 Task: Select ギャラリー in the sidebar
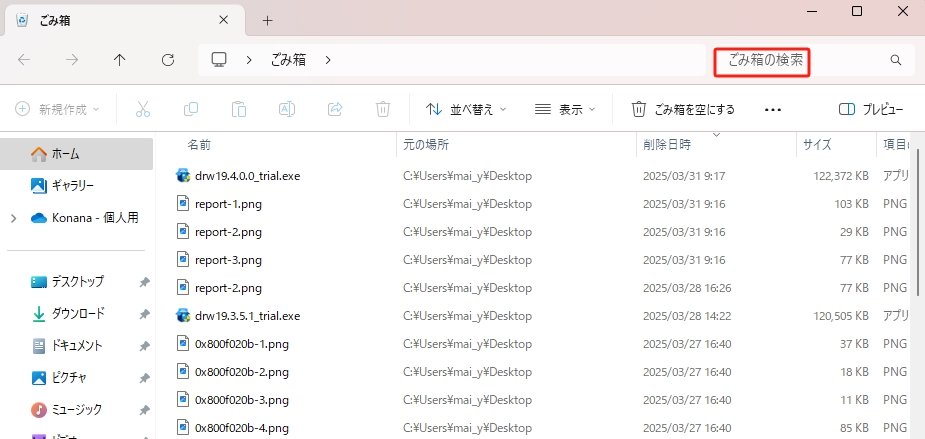72,185
